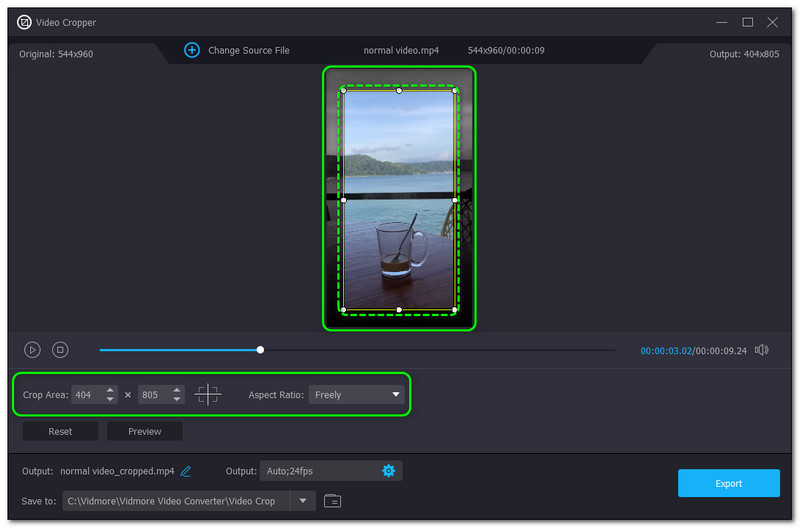Select the top-center crop handle on the video
800x528 pixels.
pos(399,91)
